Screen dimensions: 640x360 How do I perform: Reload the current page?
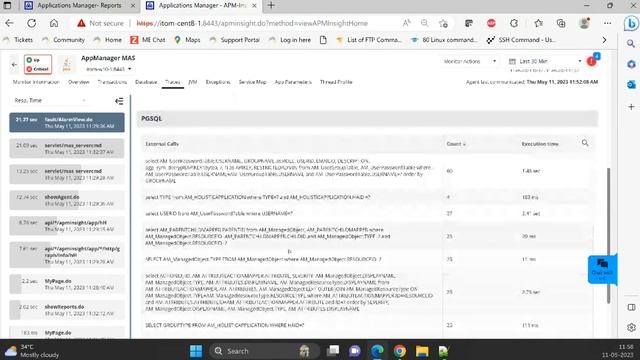tap(31, 23)
